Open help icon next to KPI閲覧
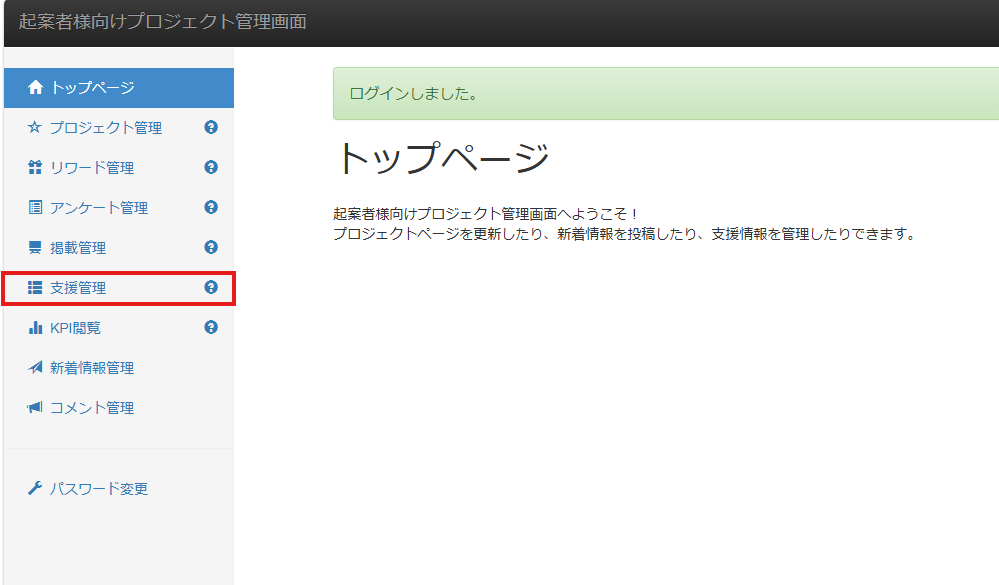 point(211,327)
